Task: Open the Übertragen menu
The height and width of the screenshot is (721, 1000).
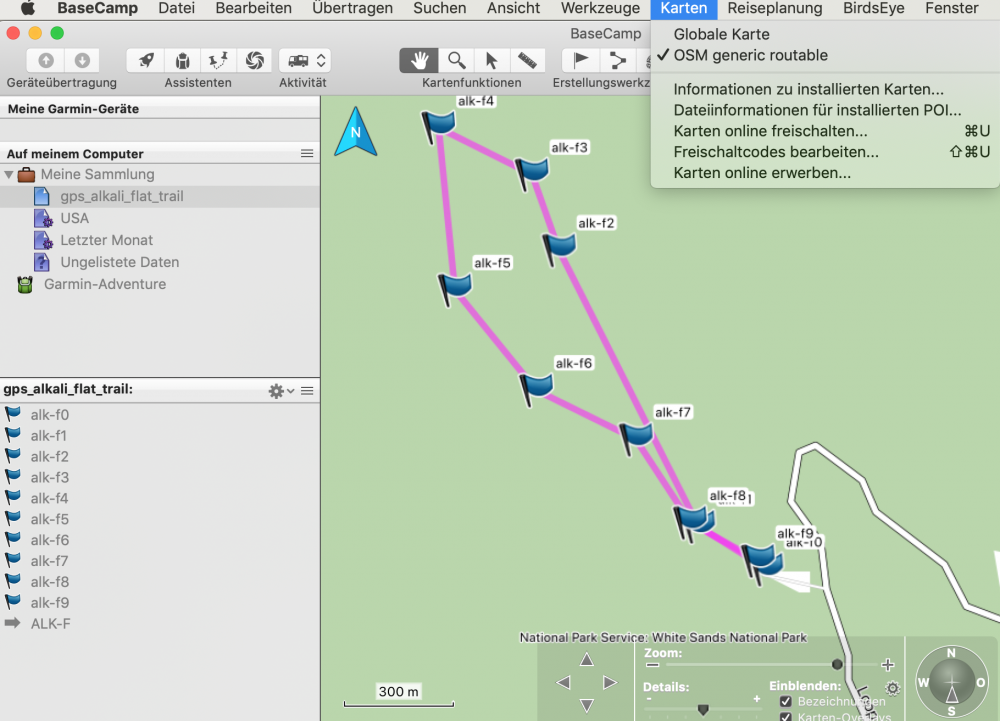Action: 352,8
